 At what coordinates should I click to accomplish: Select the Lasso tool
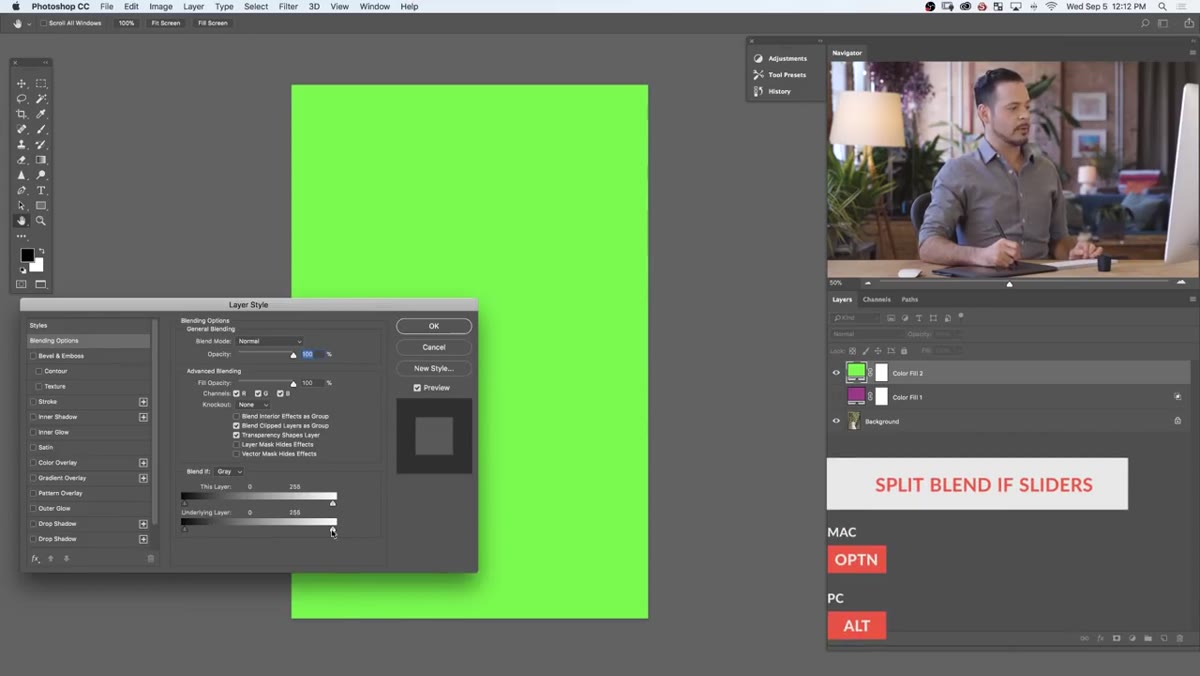(21, 99)
